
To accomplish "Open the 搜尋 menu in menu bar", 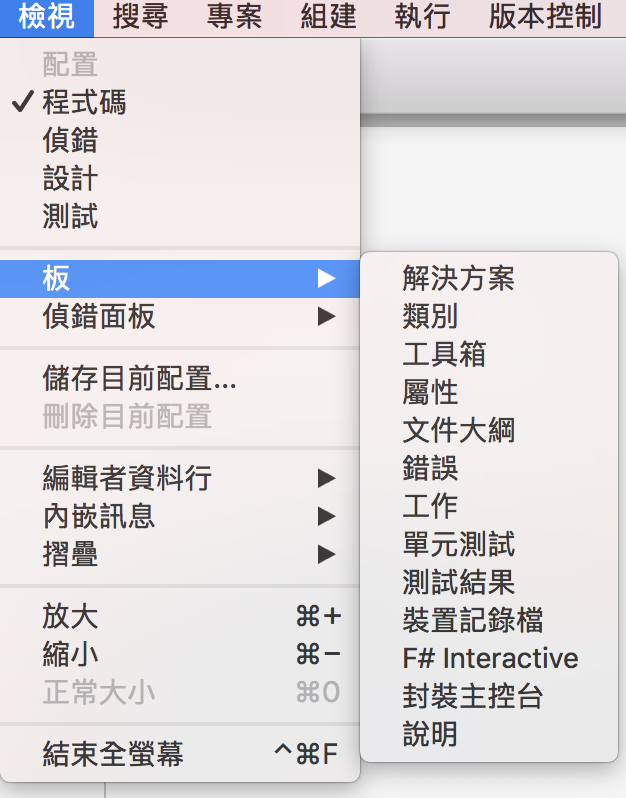I will click(140, 18).
